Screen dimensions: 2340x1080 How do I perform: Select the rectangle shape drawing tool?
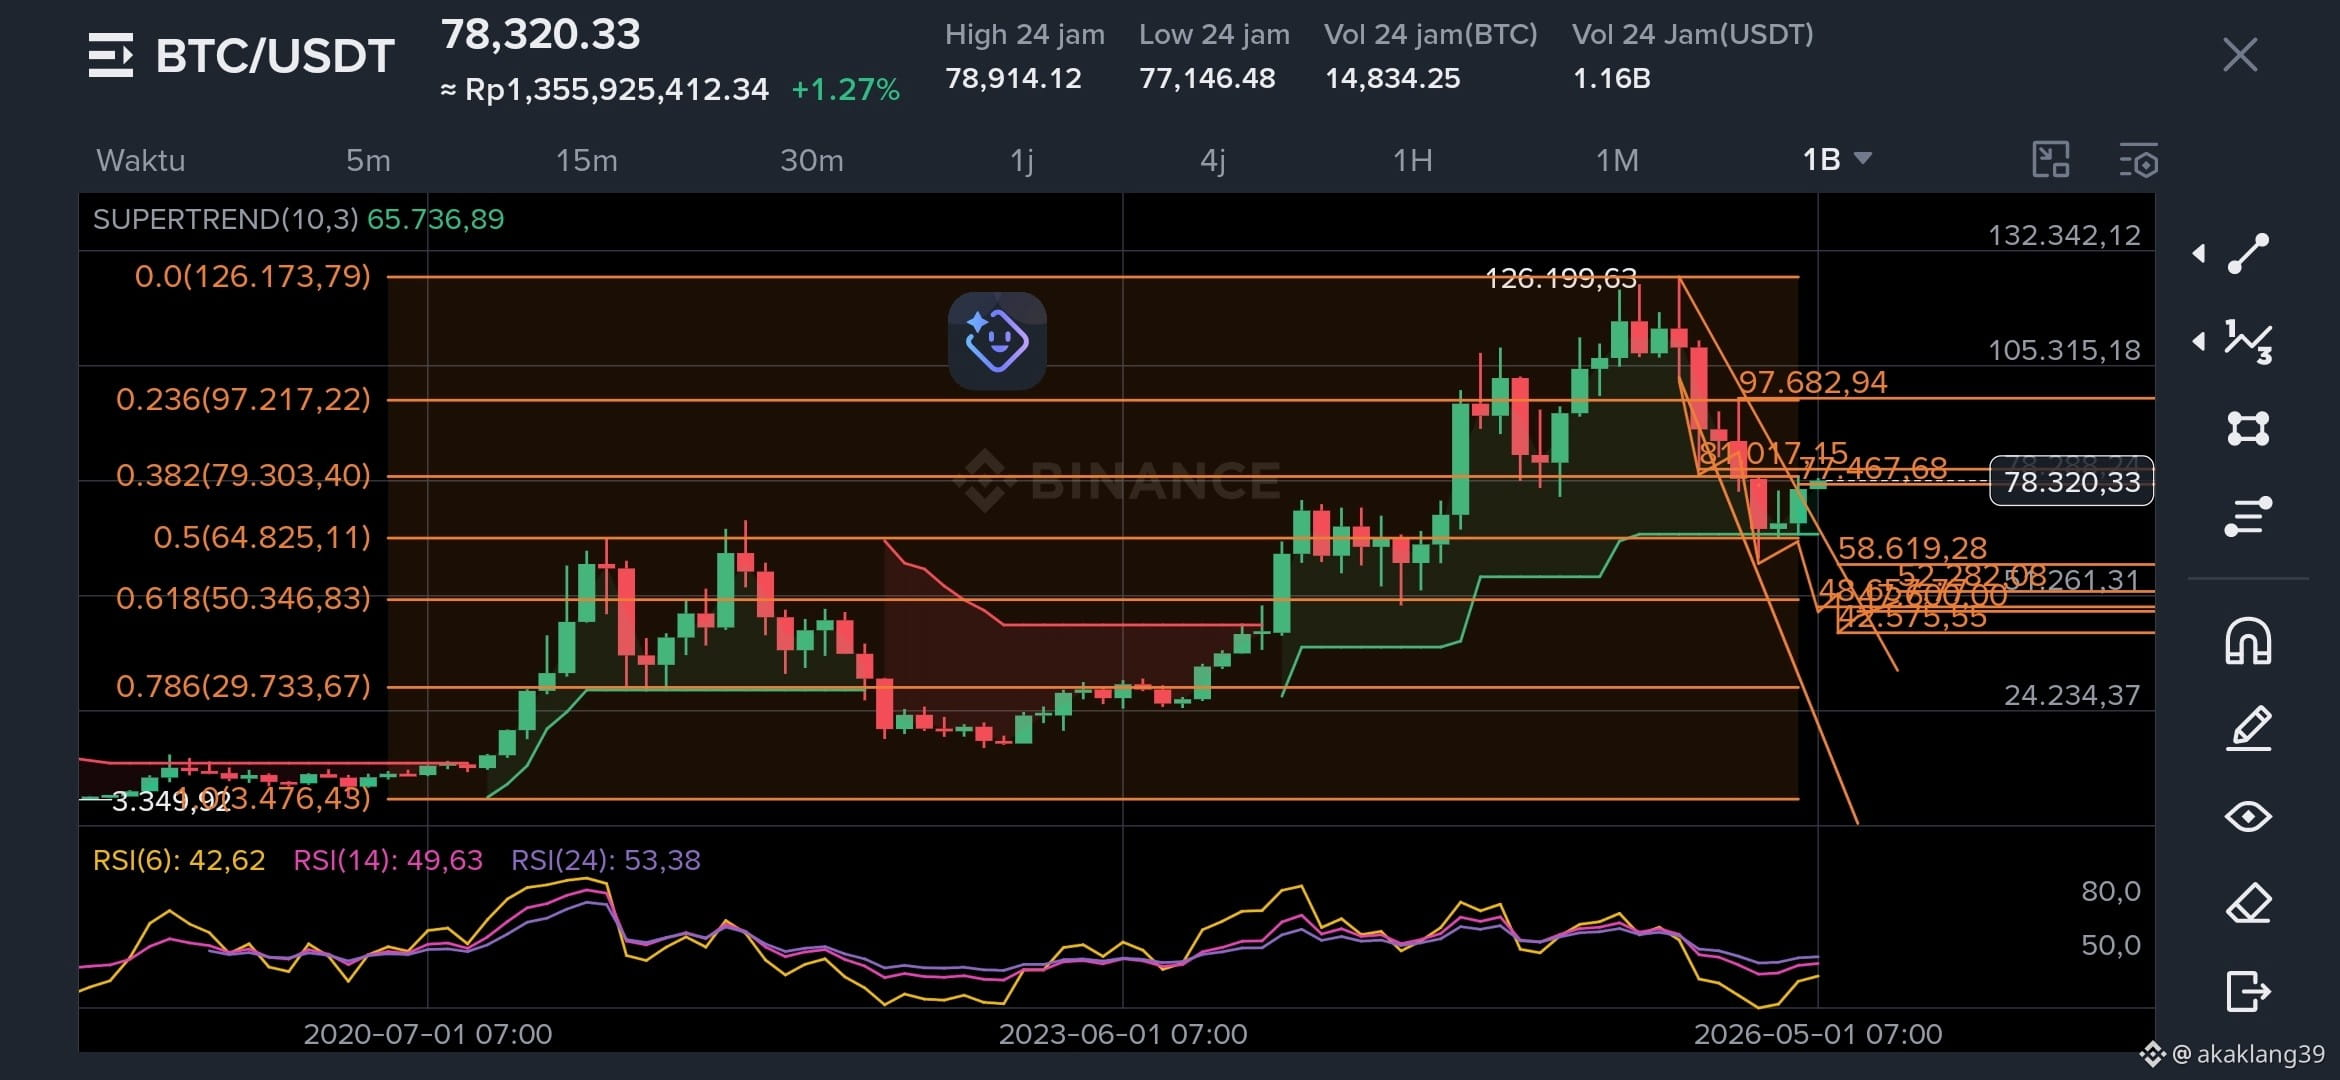click(x=2248, y=428)
